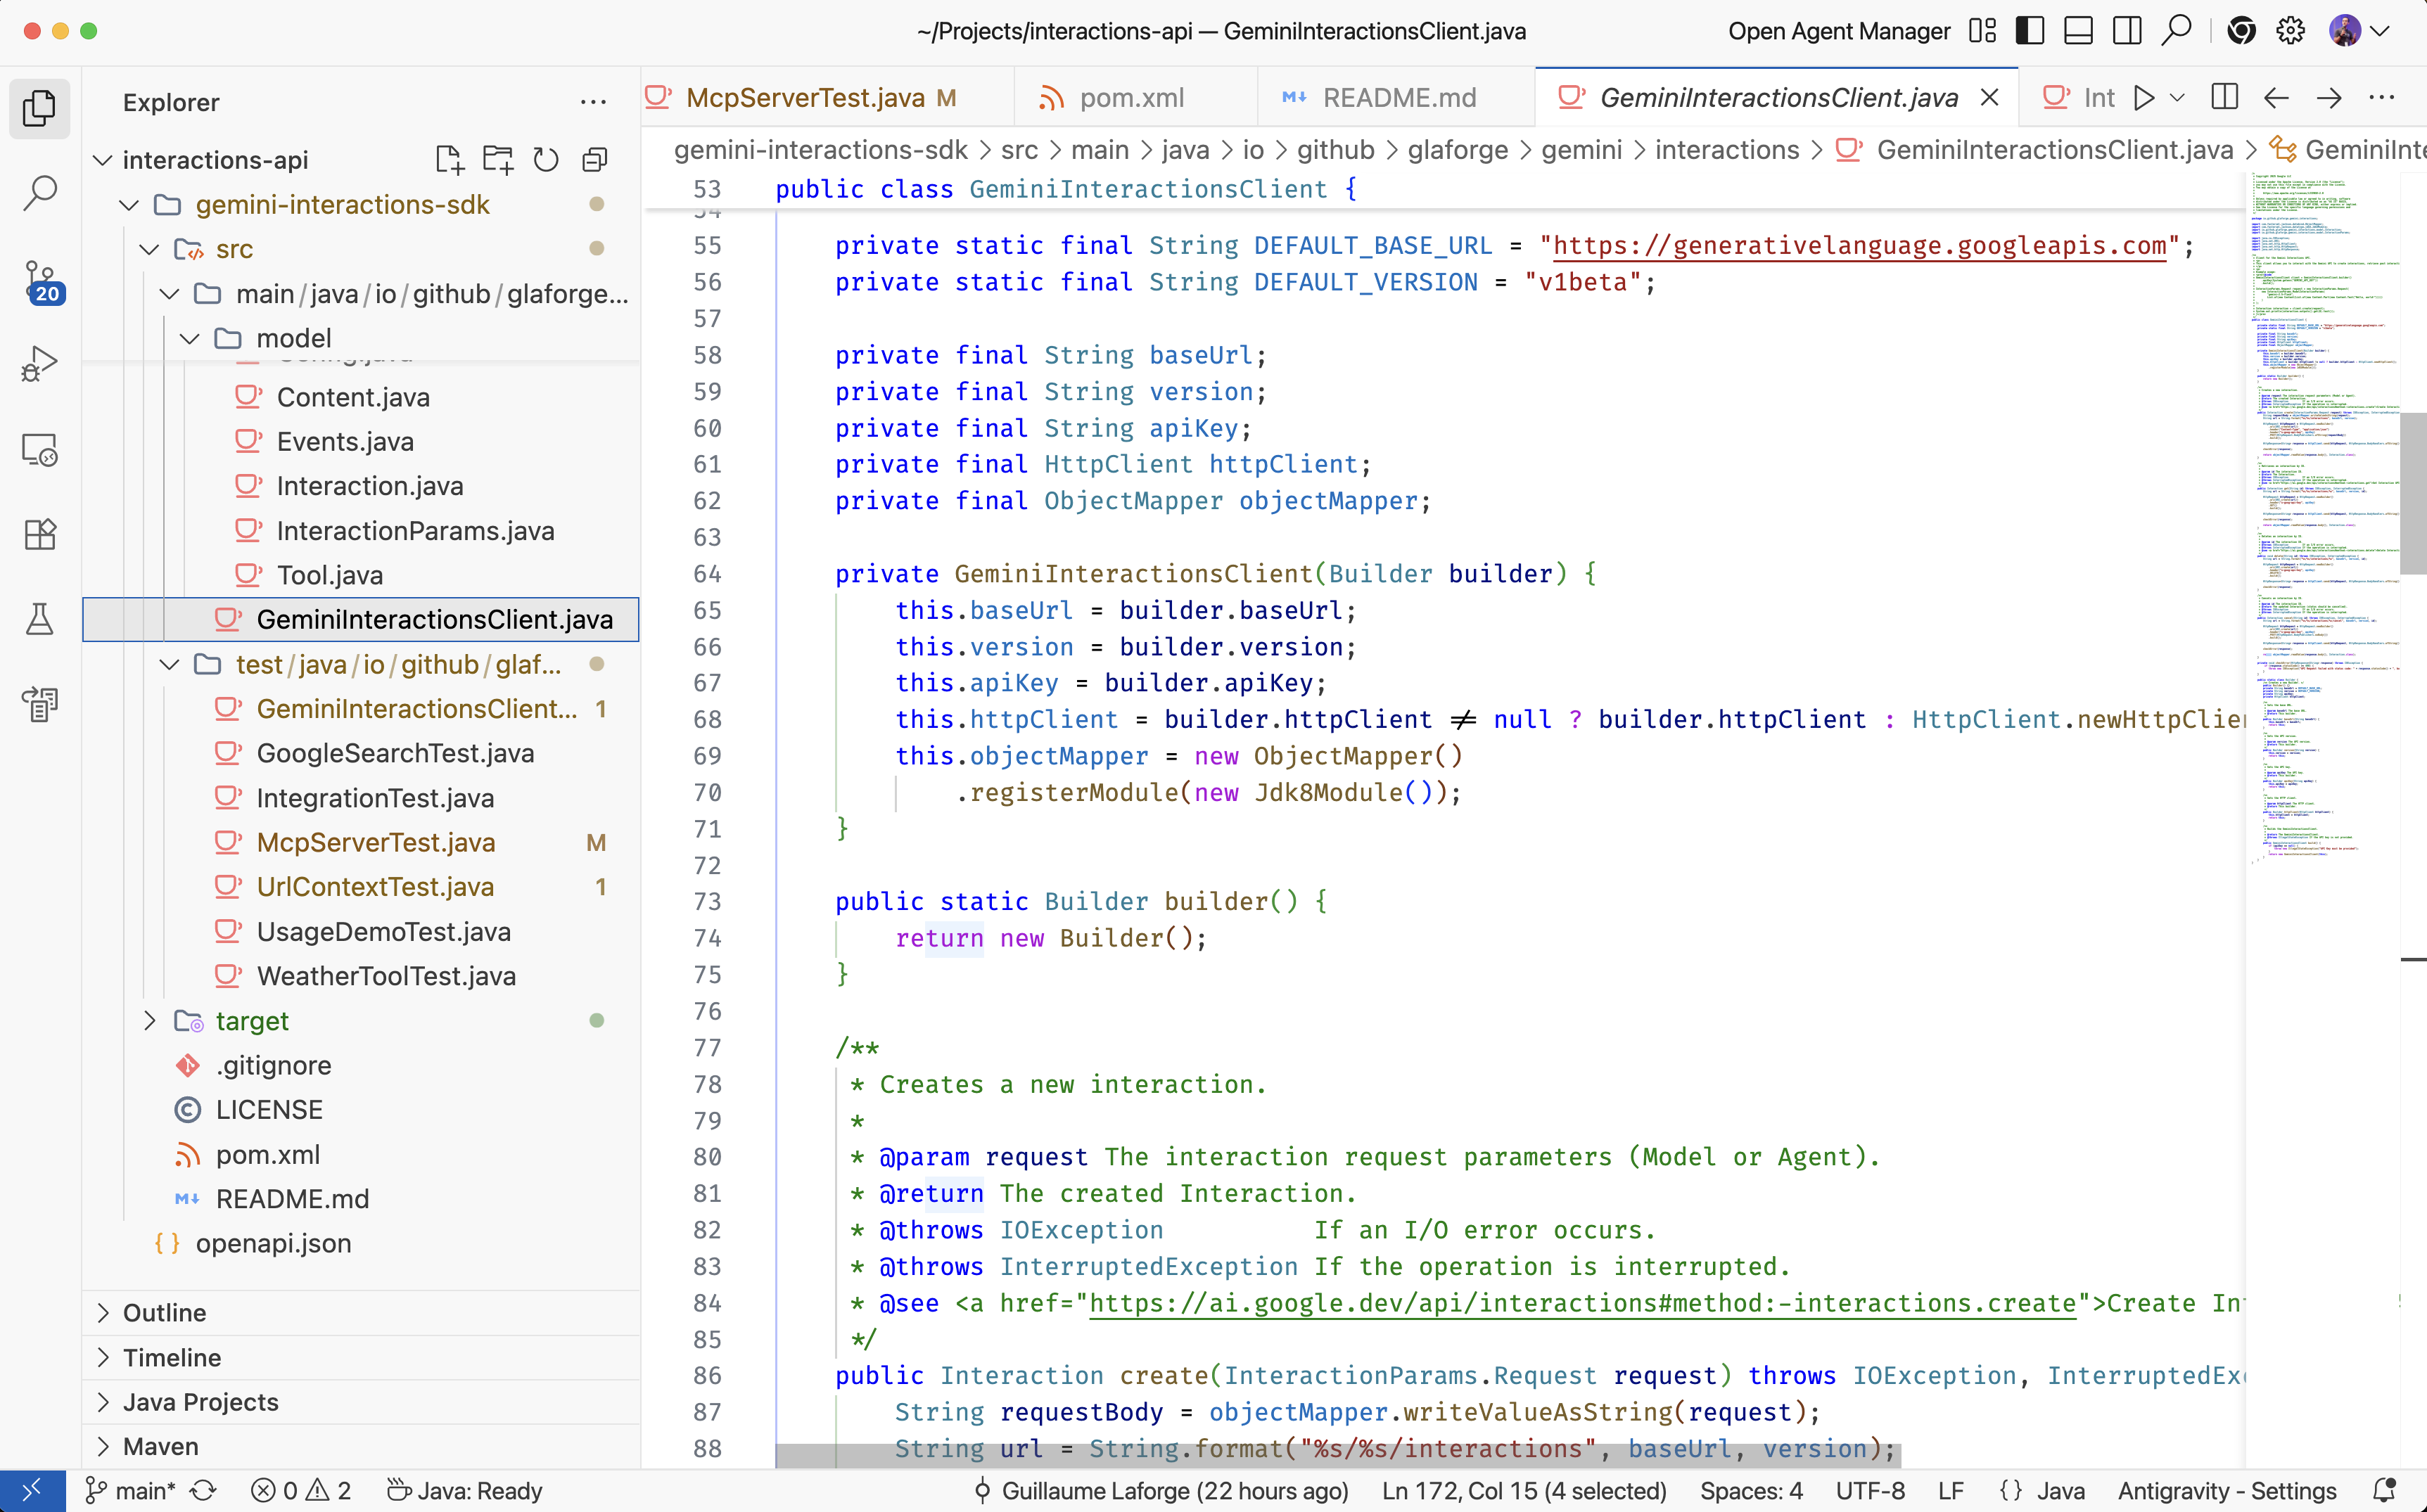Screen dimensions: 2427x1512
Task: Open the Search view in activity bar
Action: coord(40,192)
